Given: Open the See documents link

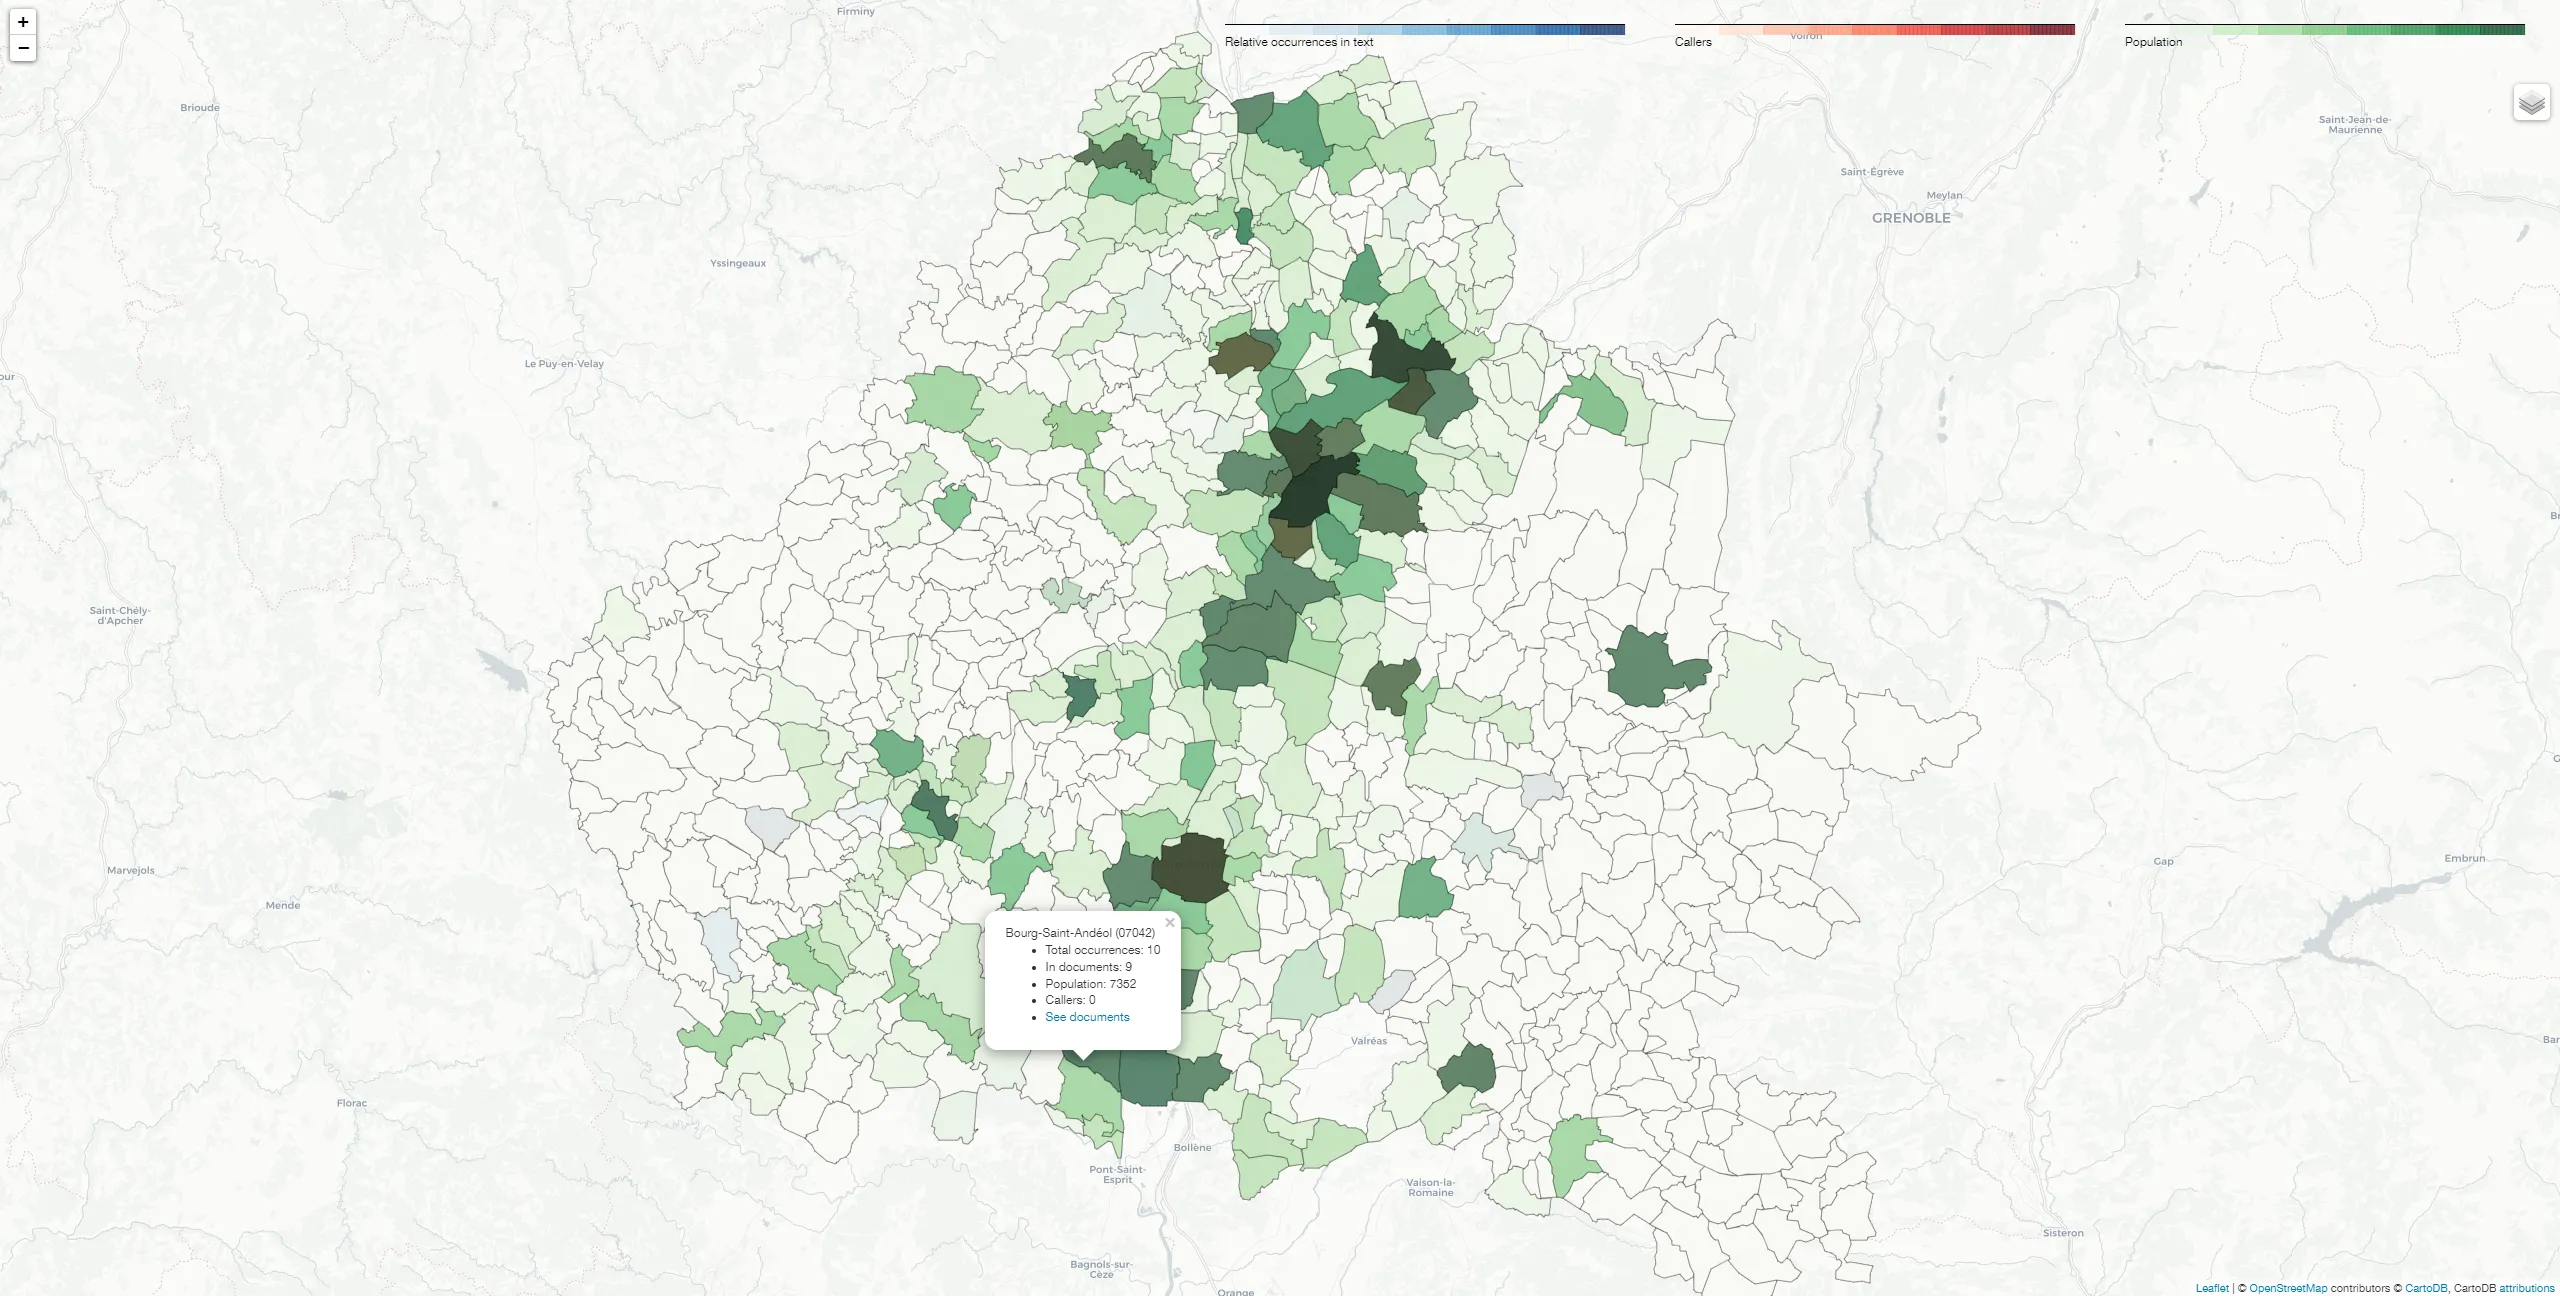Looking at the screenshot, I should coord(1087,1017).
